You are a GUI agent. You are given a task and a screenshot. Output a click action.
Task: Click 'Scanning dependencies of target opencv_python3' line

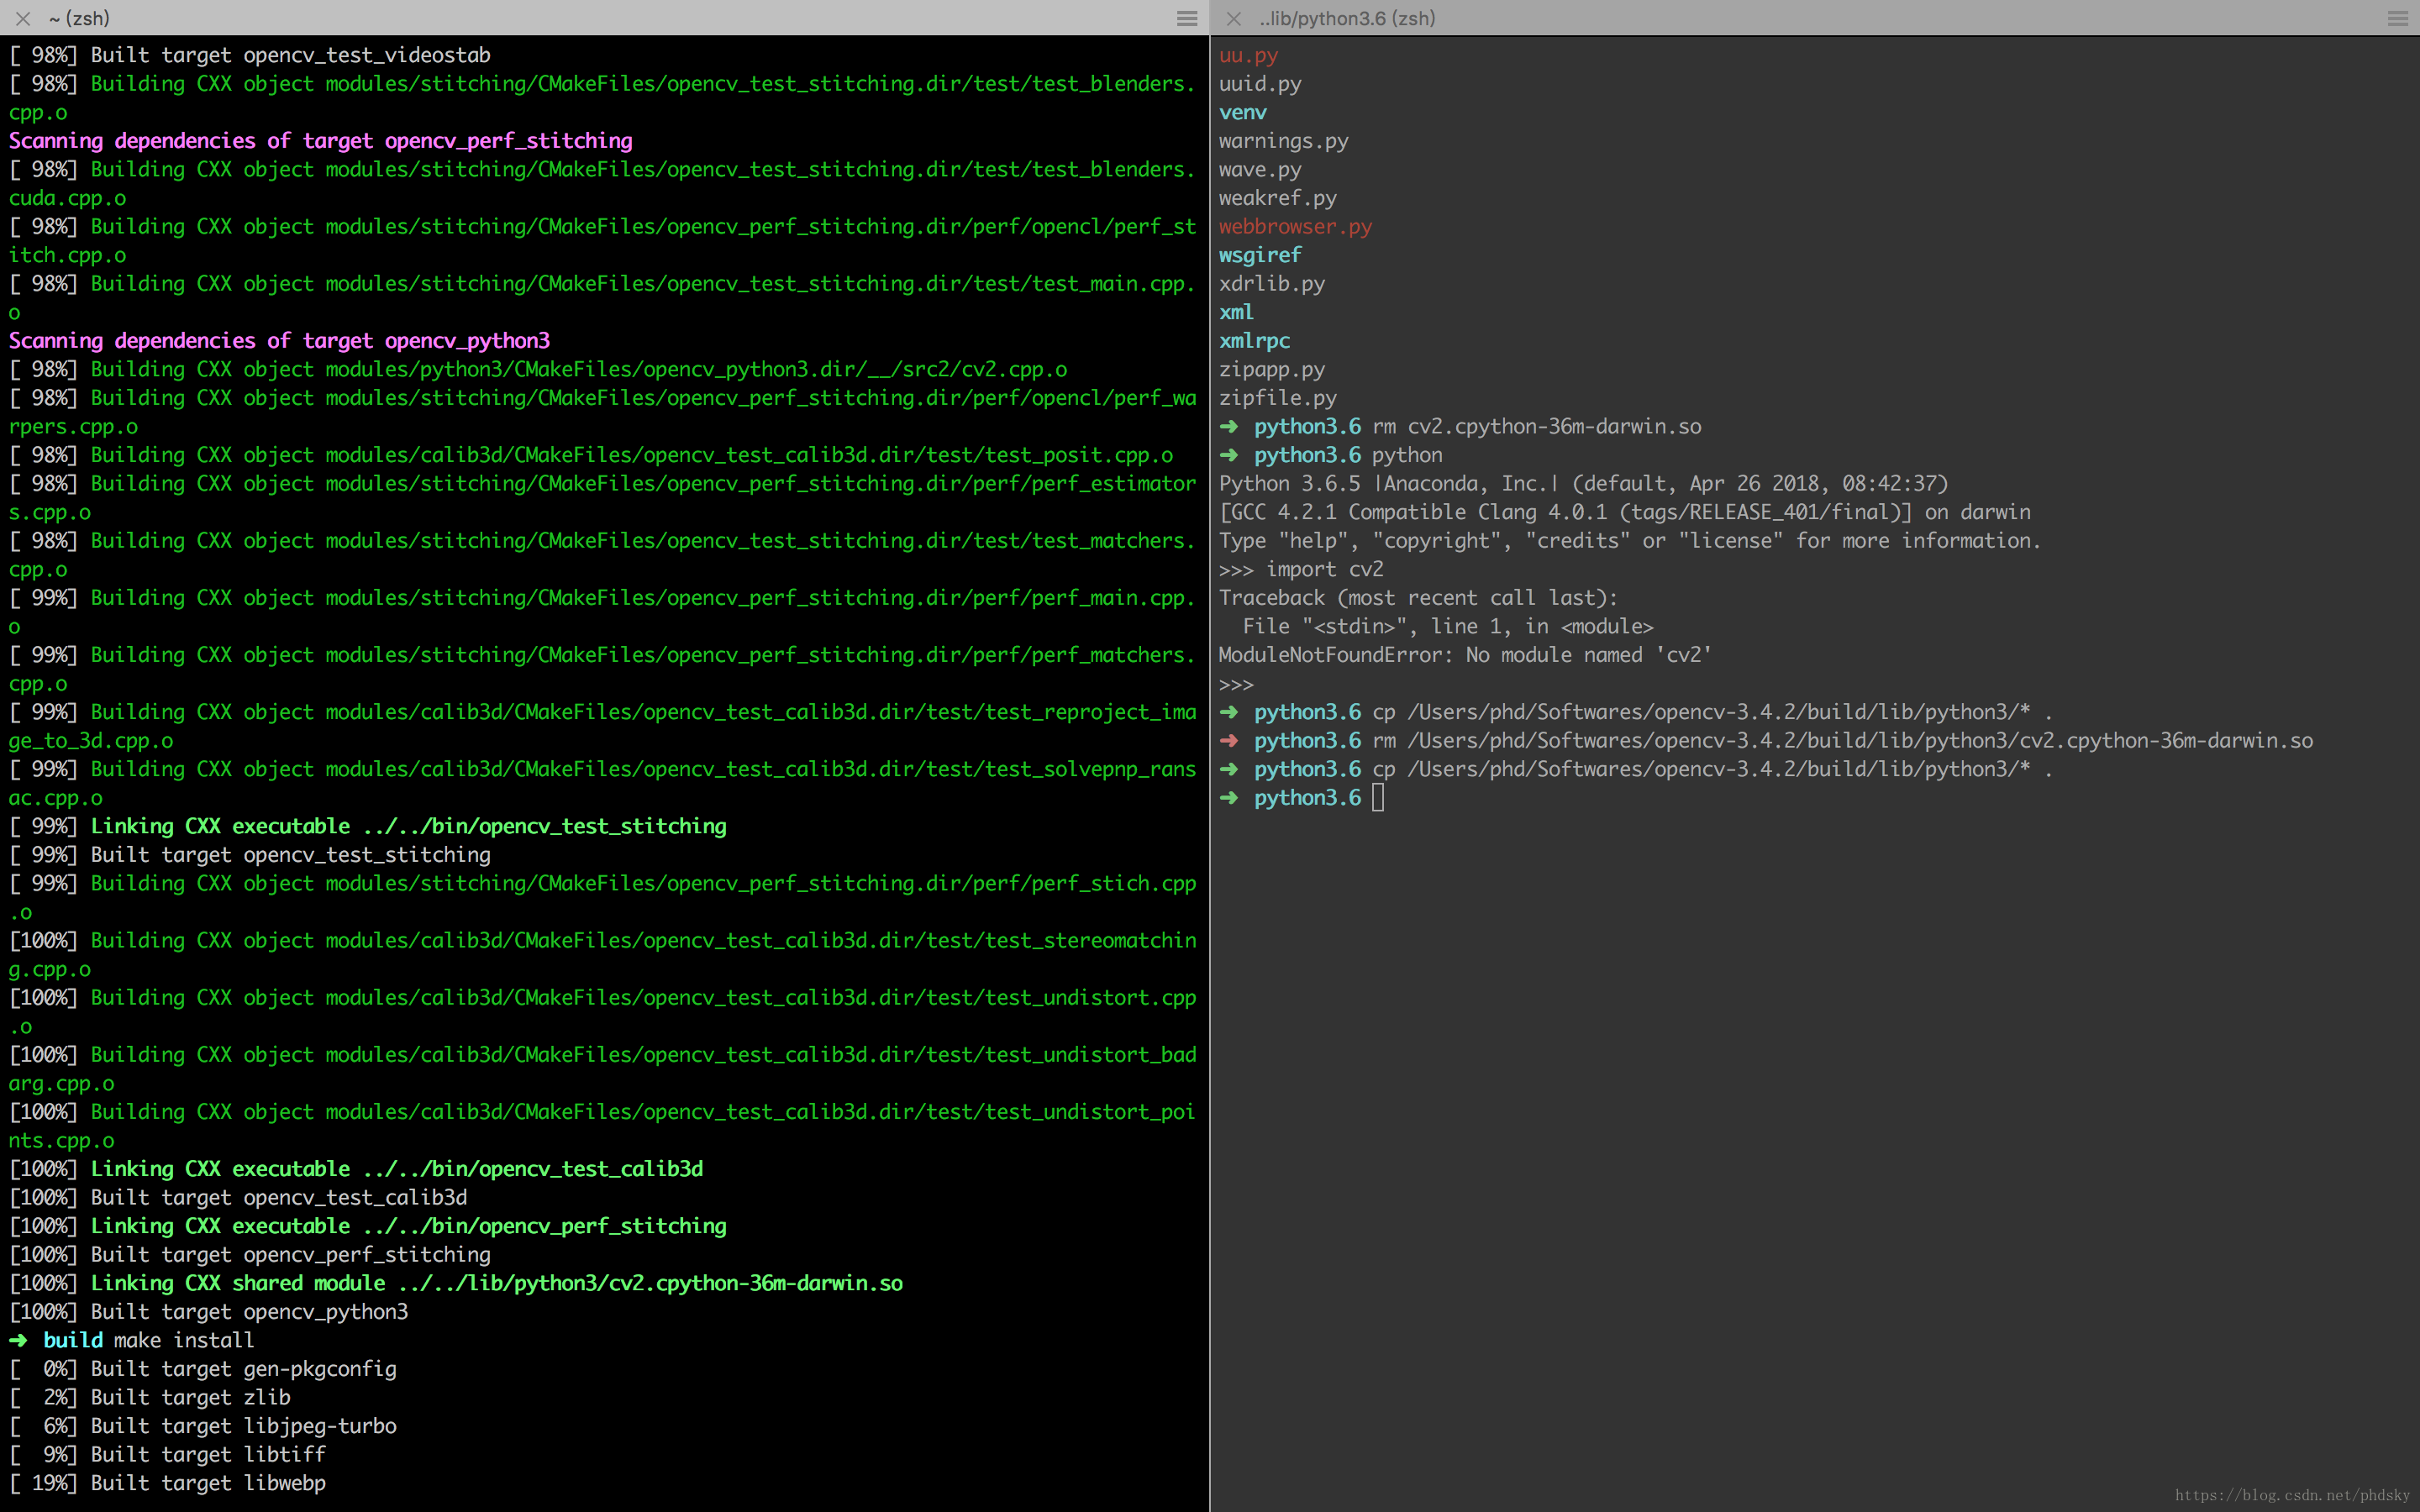[x=280, y=341]
